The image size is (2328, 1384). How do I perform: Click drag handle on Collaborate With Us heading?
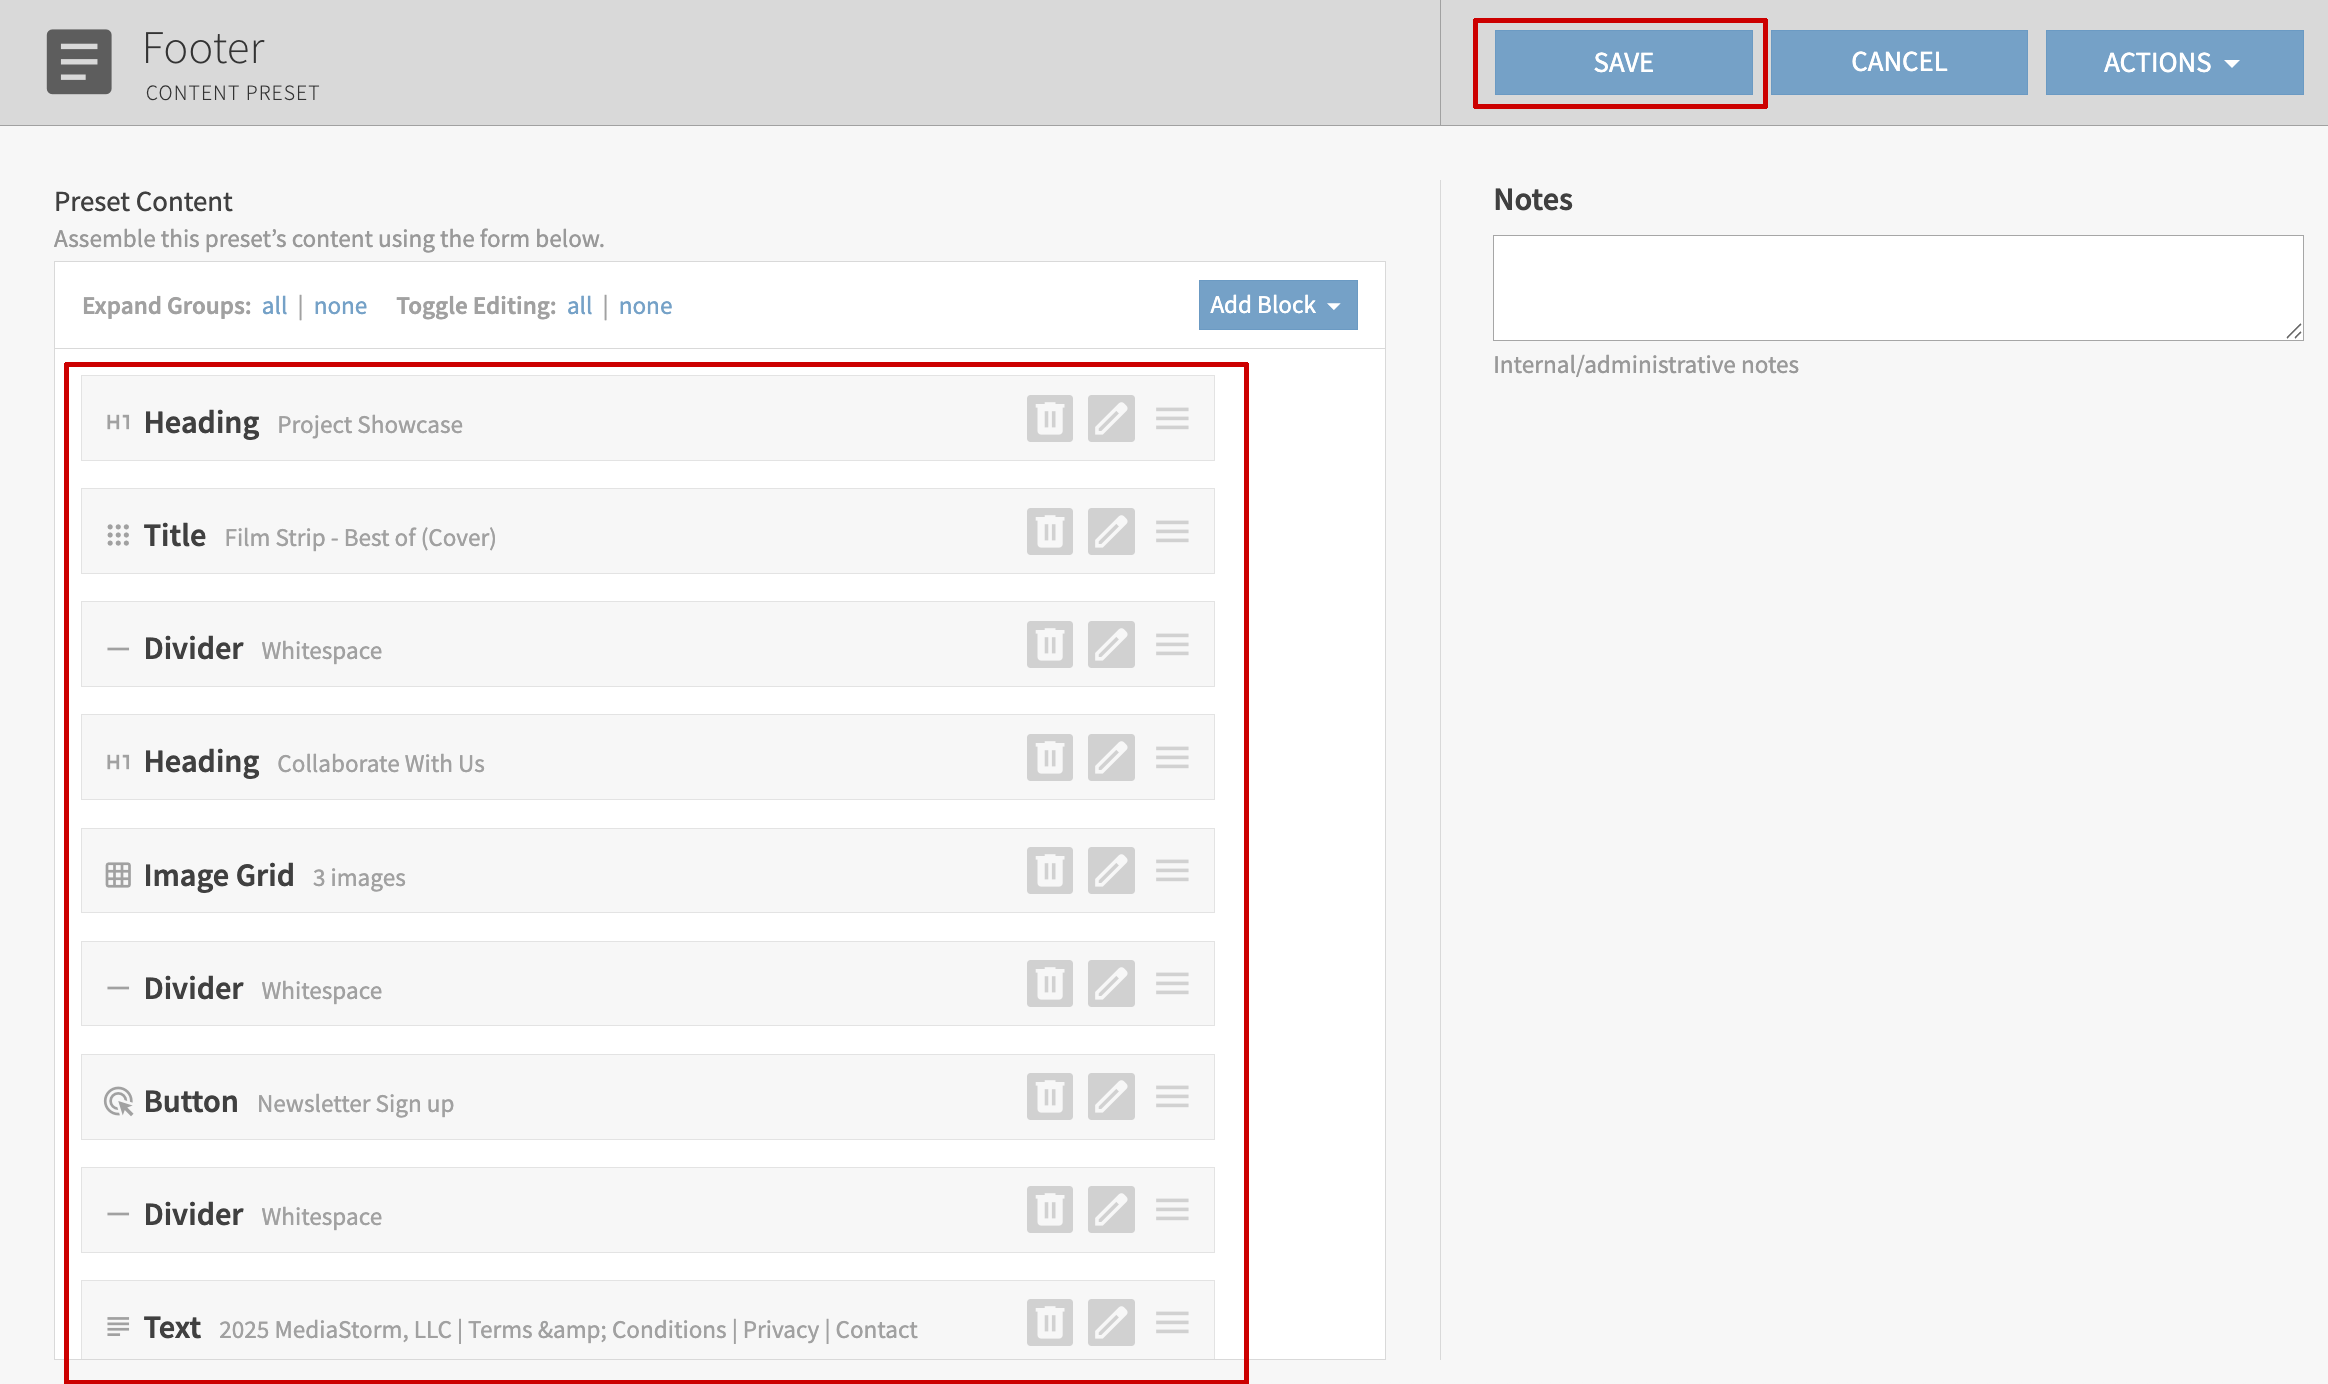pos(1172,757)
